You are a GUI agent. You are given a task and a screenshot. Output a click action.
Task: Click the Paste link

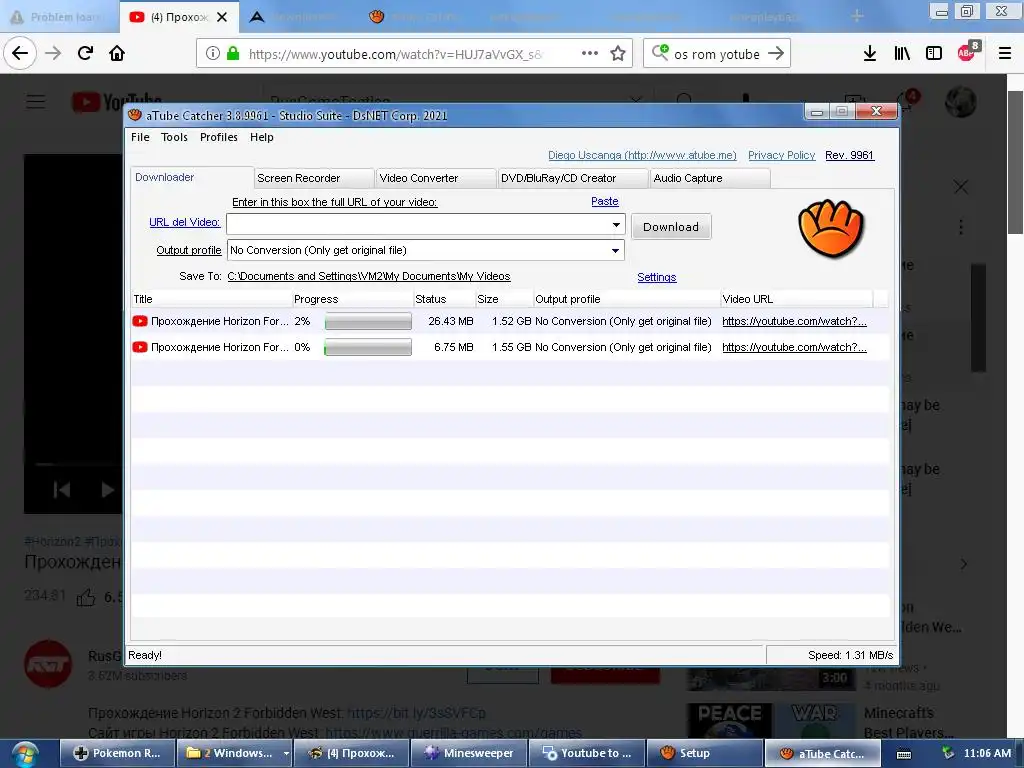[605, 201]
